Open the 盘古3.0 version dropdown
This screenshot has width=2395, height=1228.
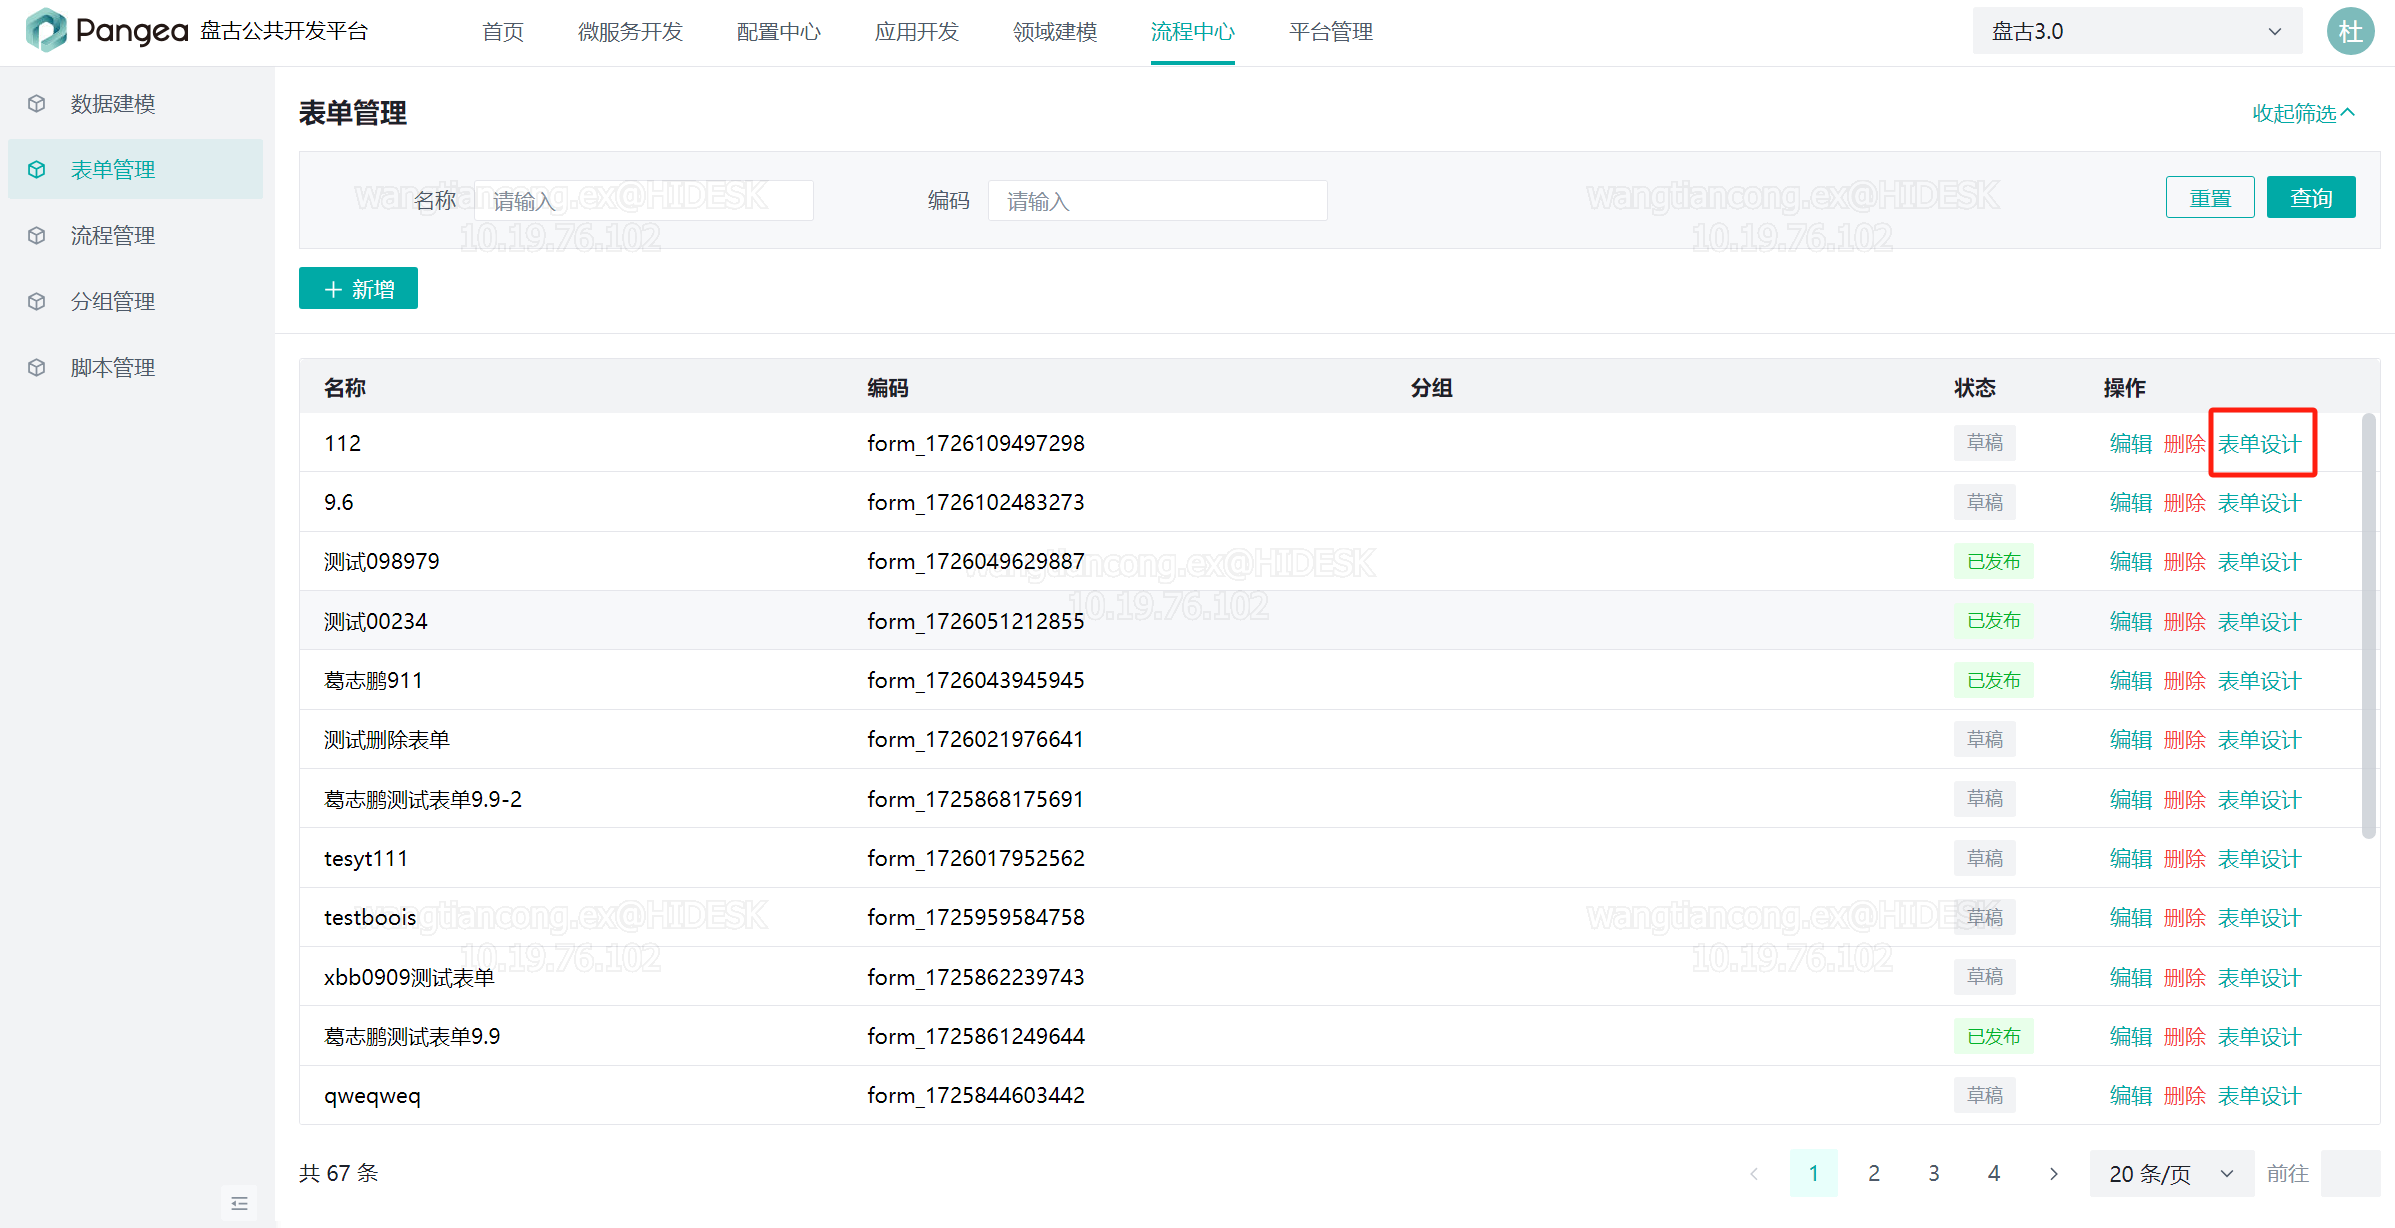tap(2137, 32)
